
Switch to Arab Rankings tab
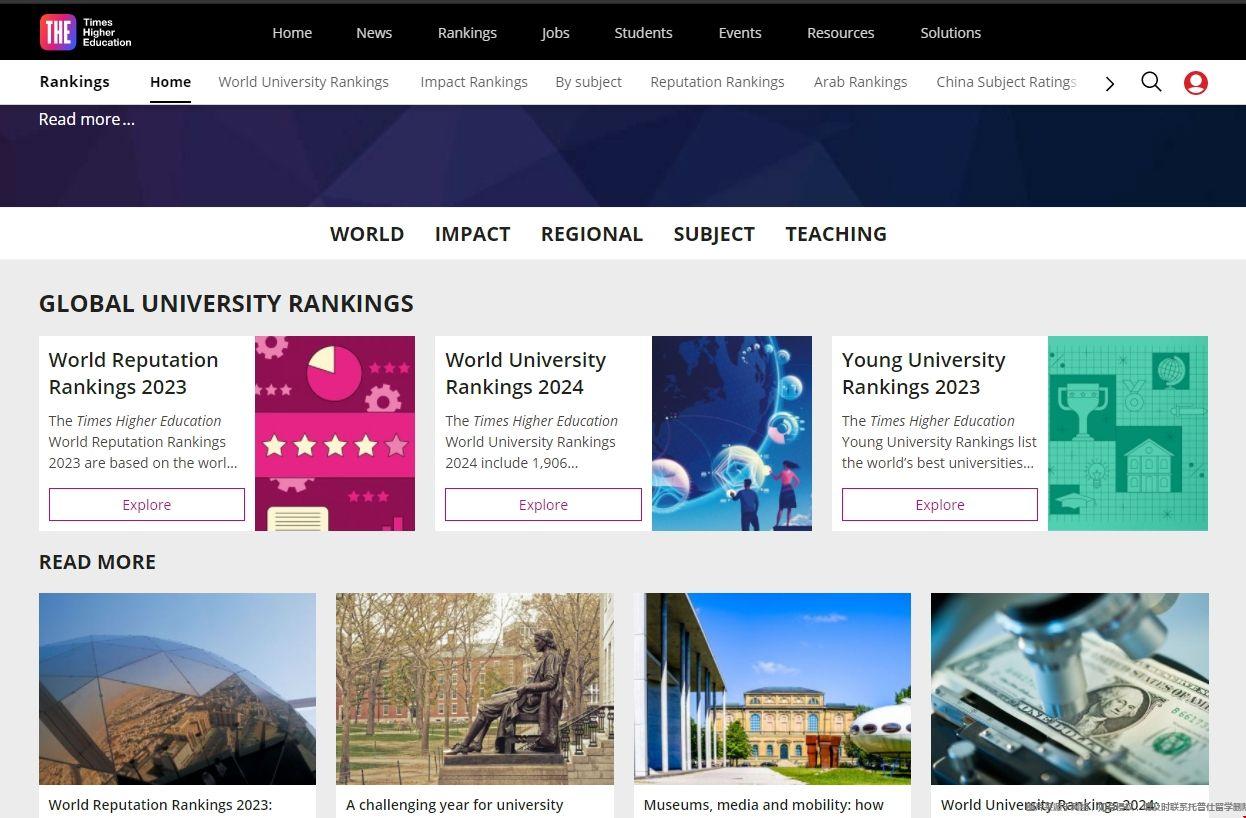[x=860, y=82]
